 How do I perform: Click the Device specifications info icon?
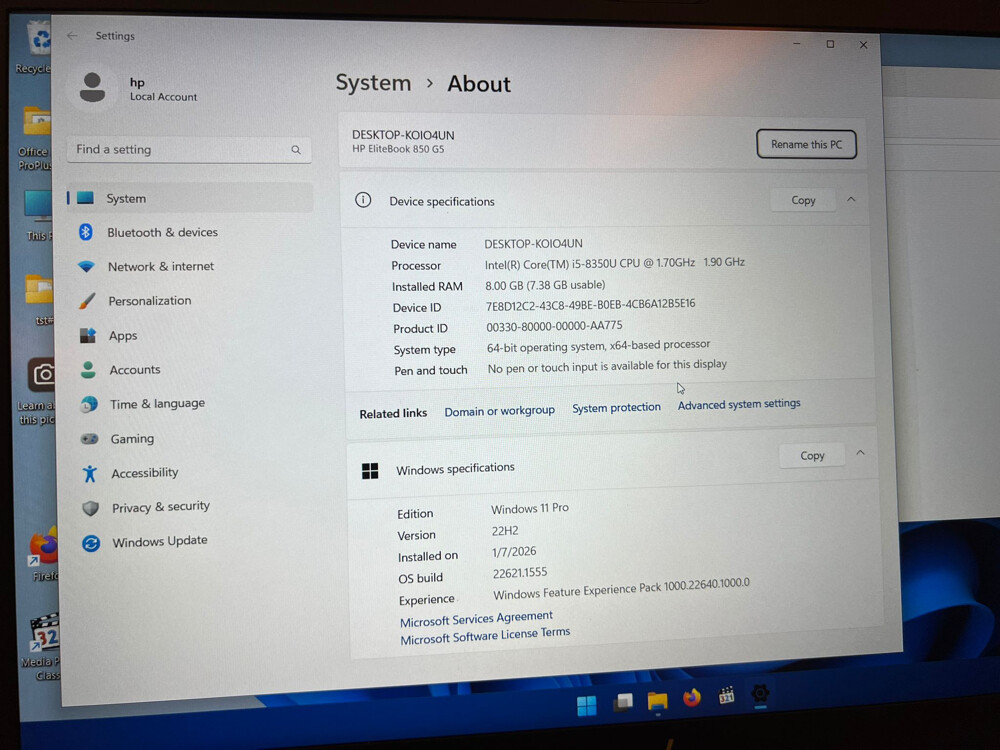coord(363,200)
